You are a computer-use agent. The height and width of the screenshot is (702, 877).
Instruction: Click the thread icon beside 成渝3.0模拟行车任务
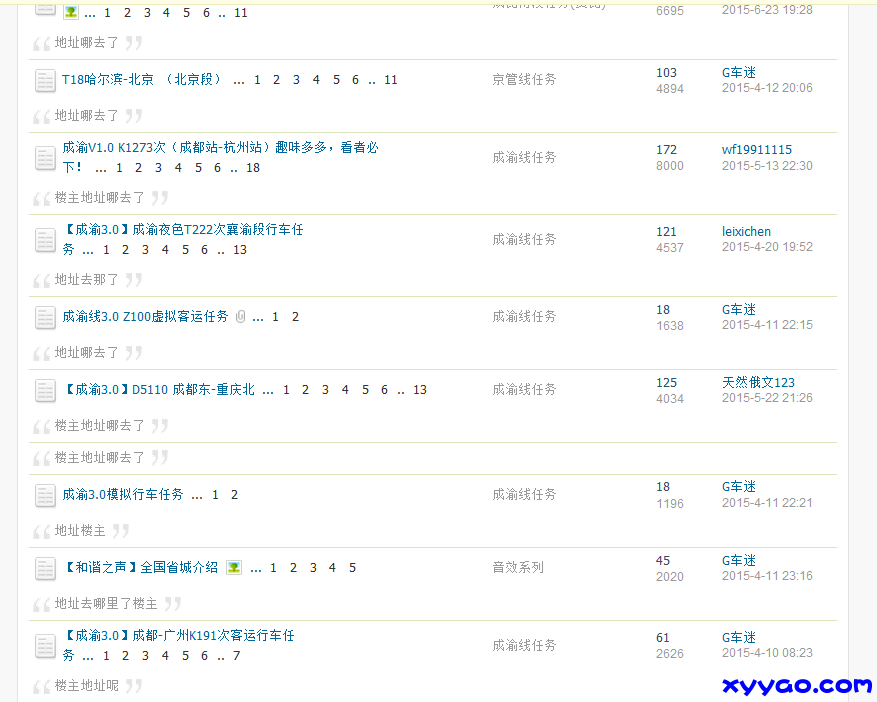pos(44,495)
